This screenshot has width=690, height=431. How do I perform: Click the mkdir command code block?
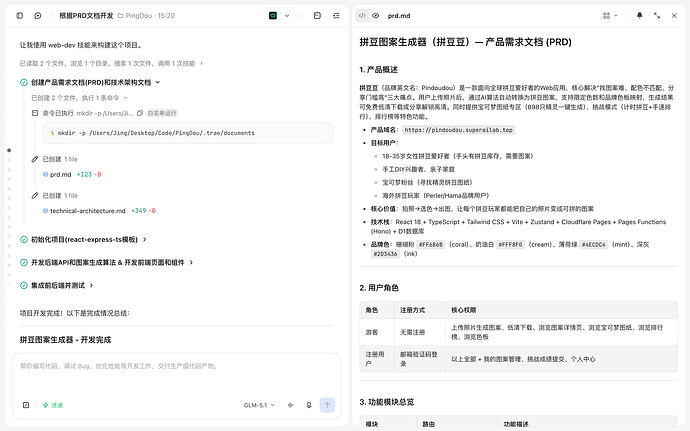click(188, 133)
